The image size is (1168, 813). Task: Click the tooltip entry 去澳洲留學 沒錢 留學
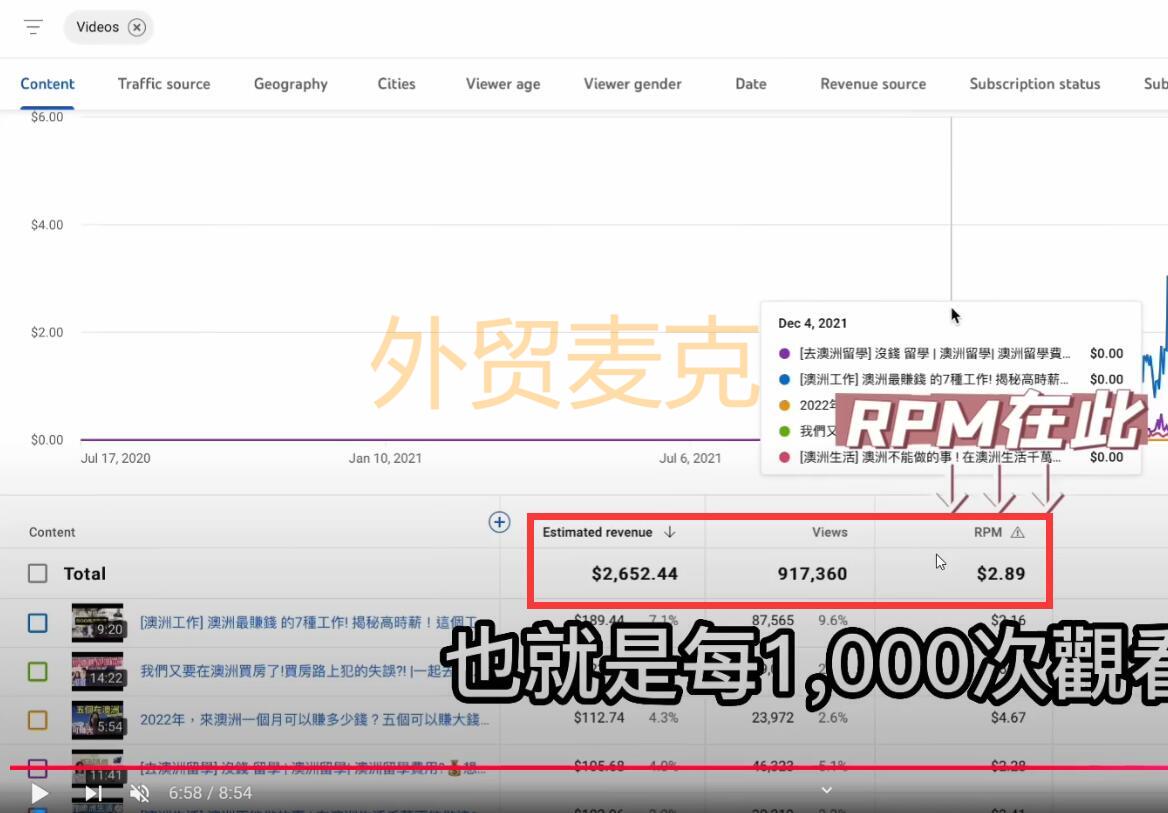pos(935,353)
